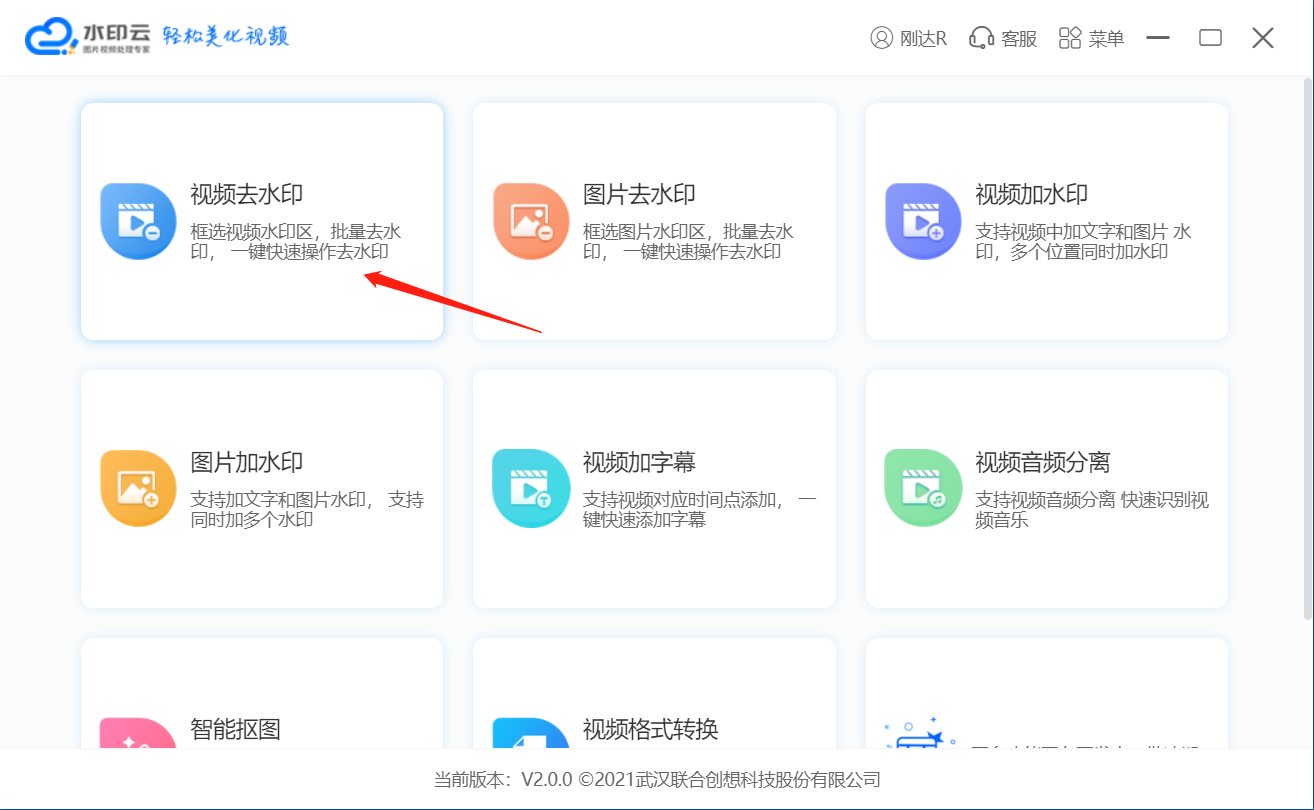Select the 图片加水印 title
This screenshot has height=810, width=1314.
(247, 463)
